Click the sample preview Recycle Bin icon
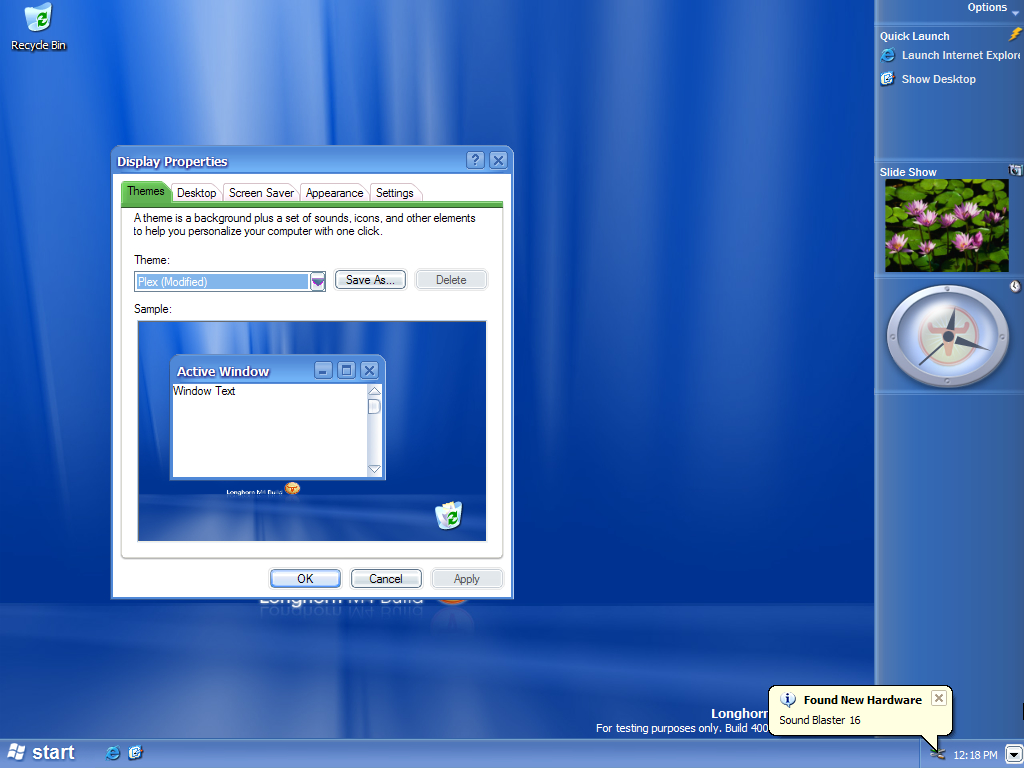 click(x=449, y=515)
